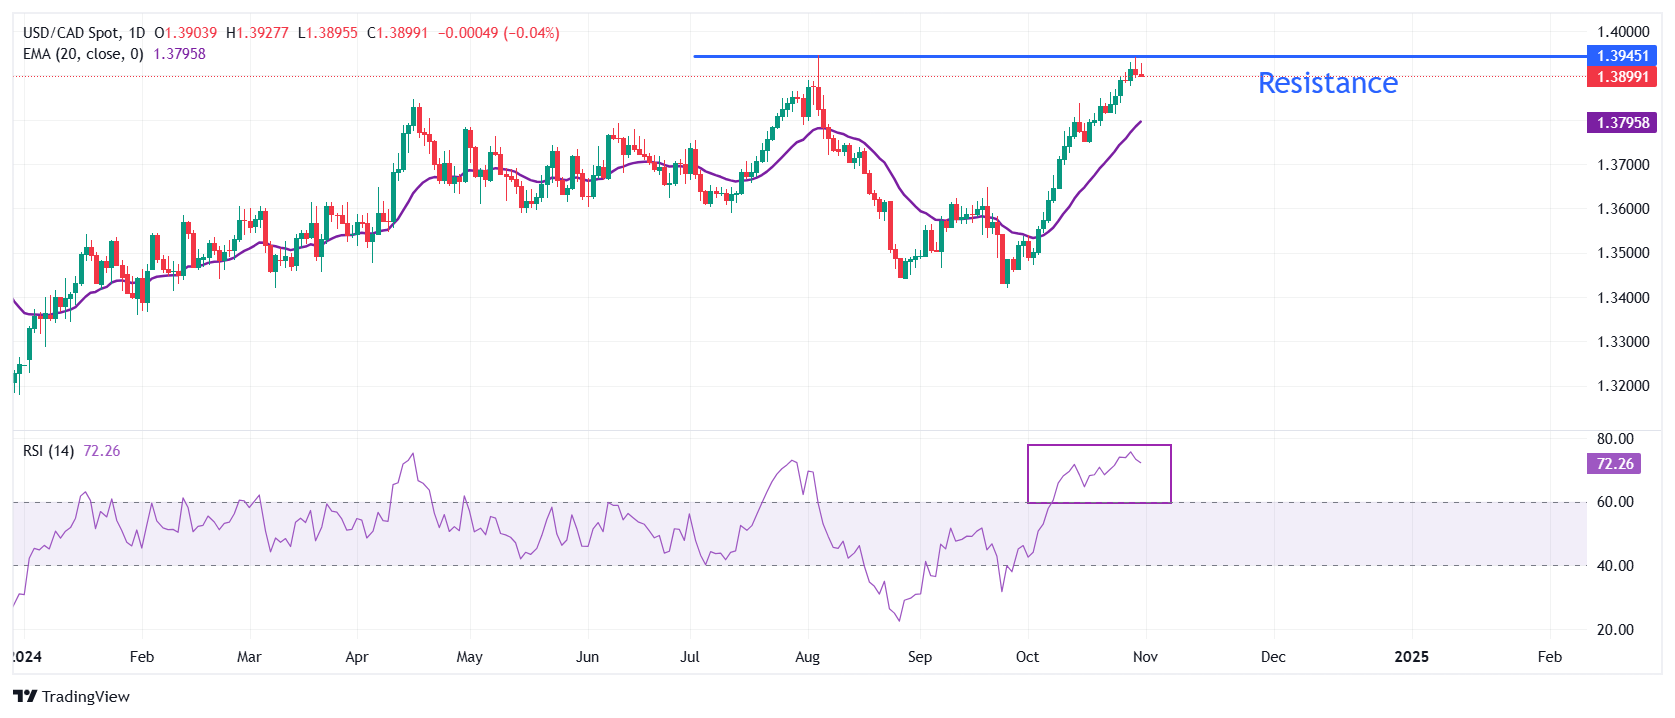This screenshot has width=1675, height=718.
Task: Open the RSI (14) indicator legend
Action: (x=48, y=451)
